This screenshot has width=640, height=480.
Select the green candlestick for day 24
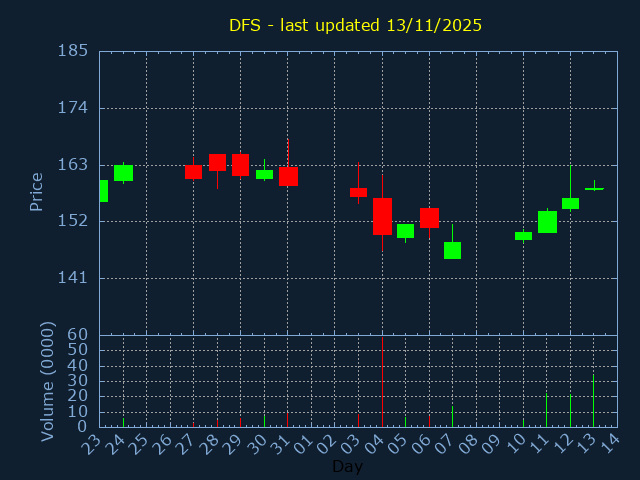tap(123, 173)
